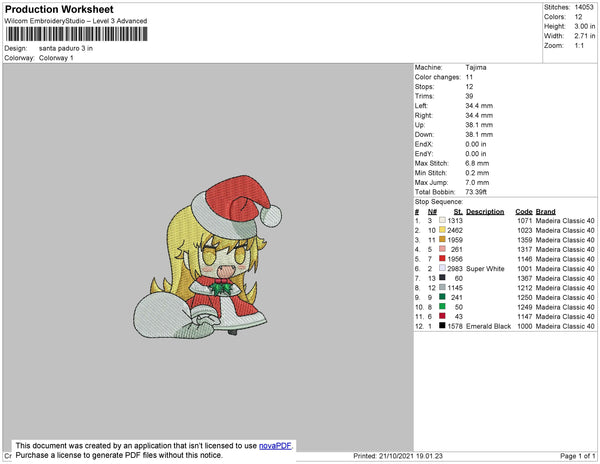Click the 'Up:' measurement label
Image resolution: width=600 pixels, height=464 pixels.
pos(420,125)
